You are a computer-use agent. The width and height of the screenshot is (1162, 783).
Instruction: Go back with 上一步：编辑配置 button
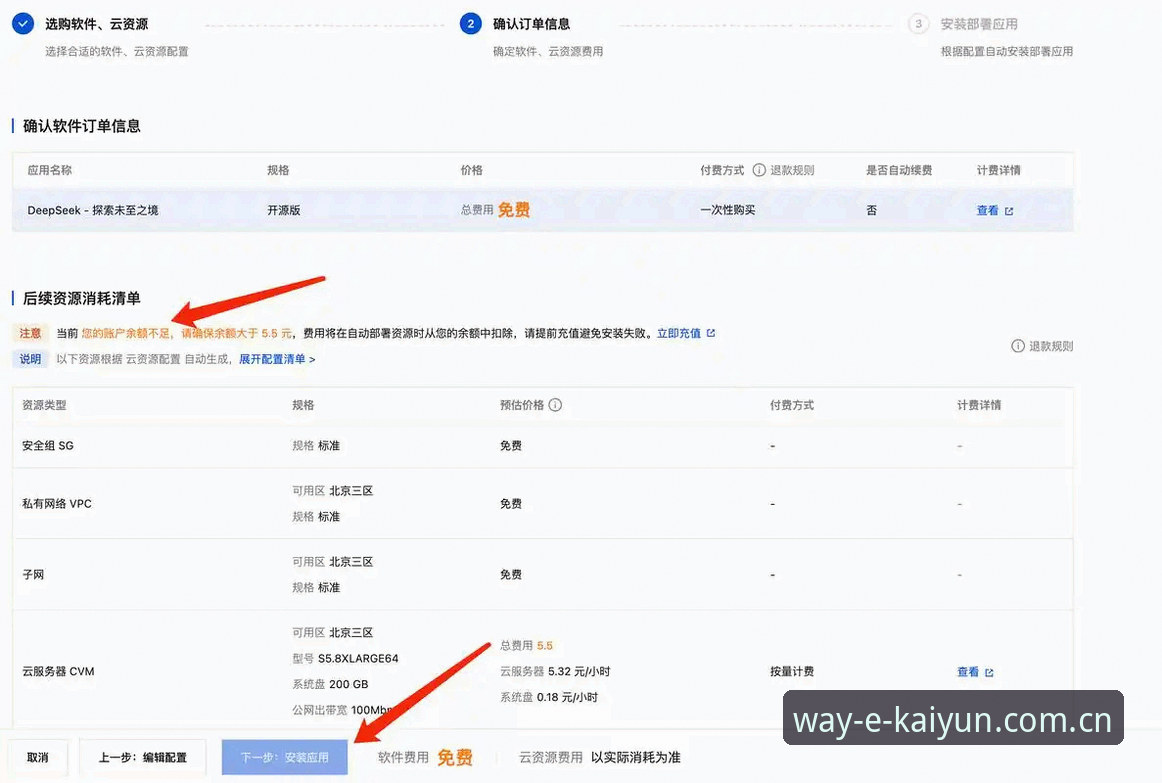(x=142, y=757)
